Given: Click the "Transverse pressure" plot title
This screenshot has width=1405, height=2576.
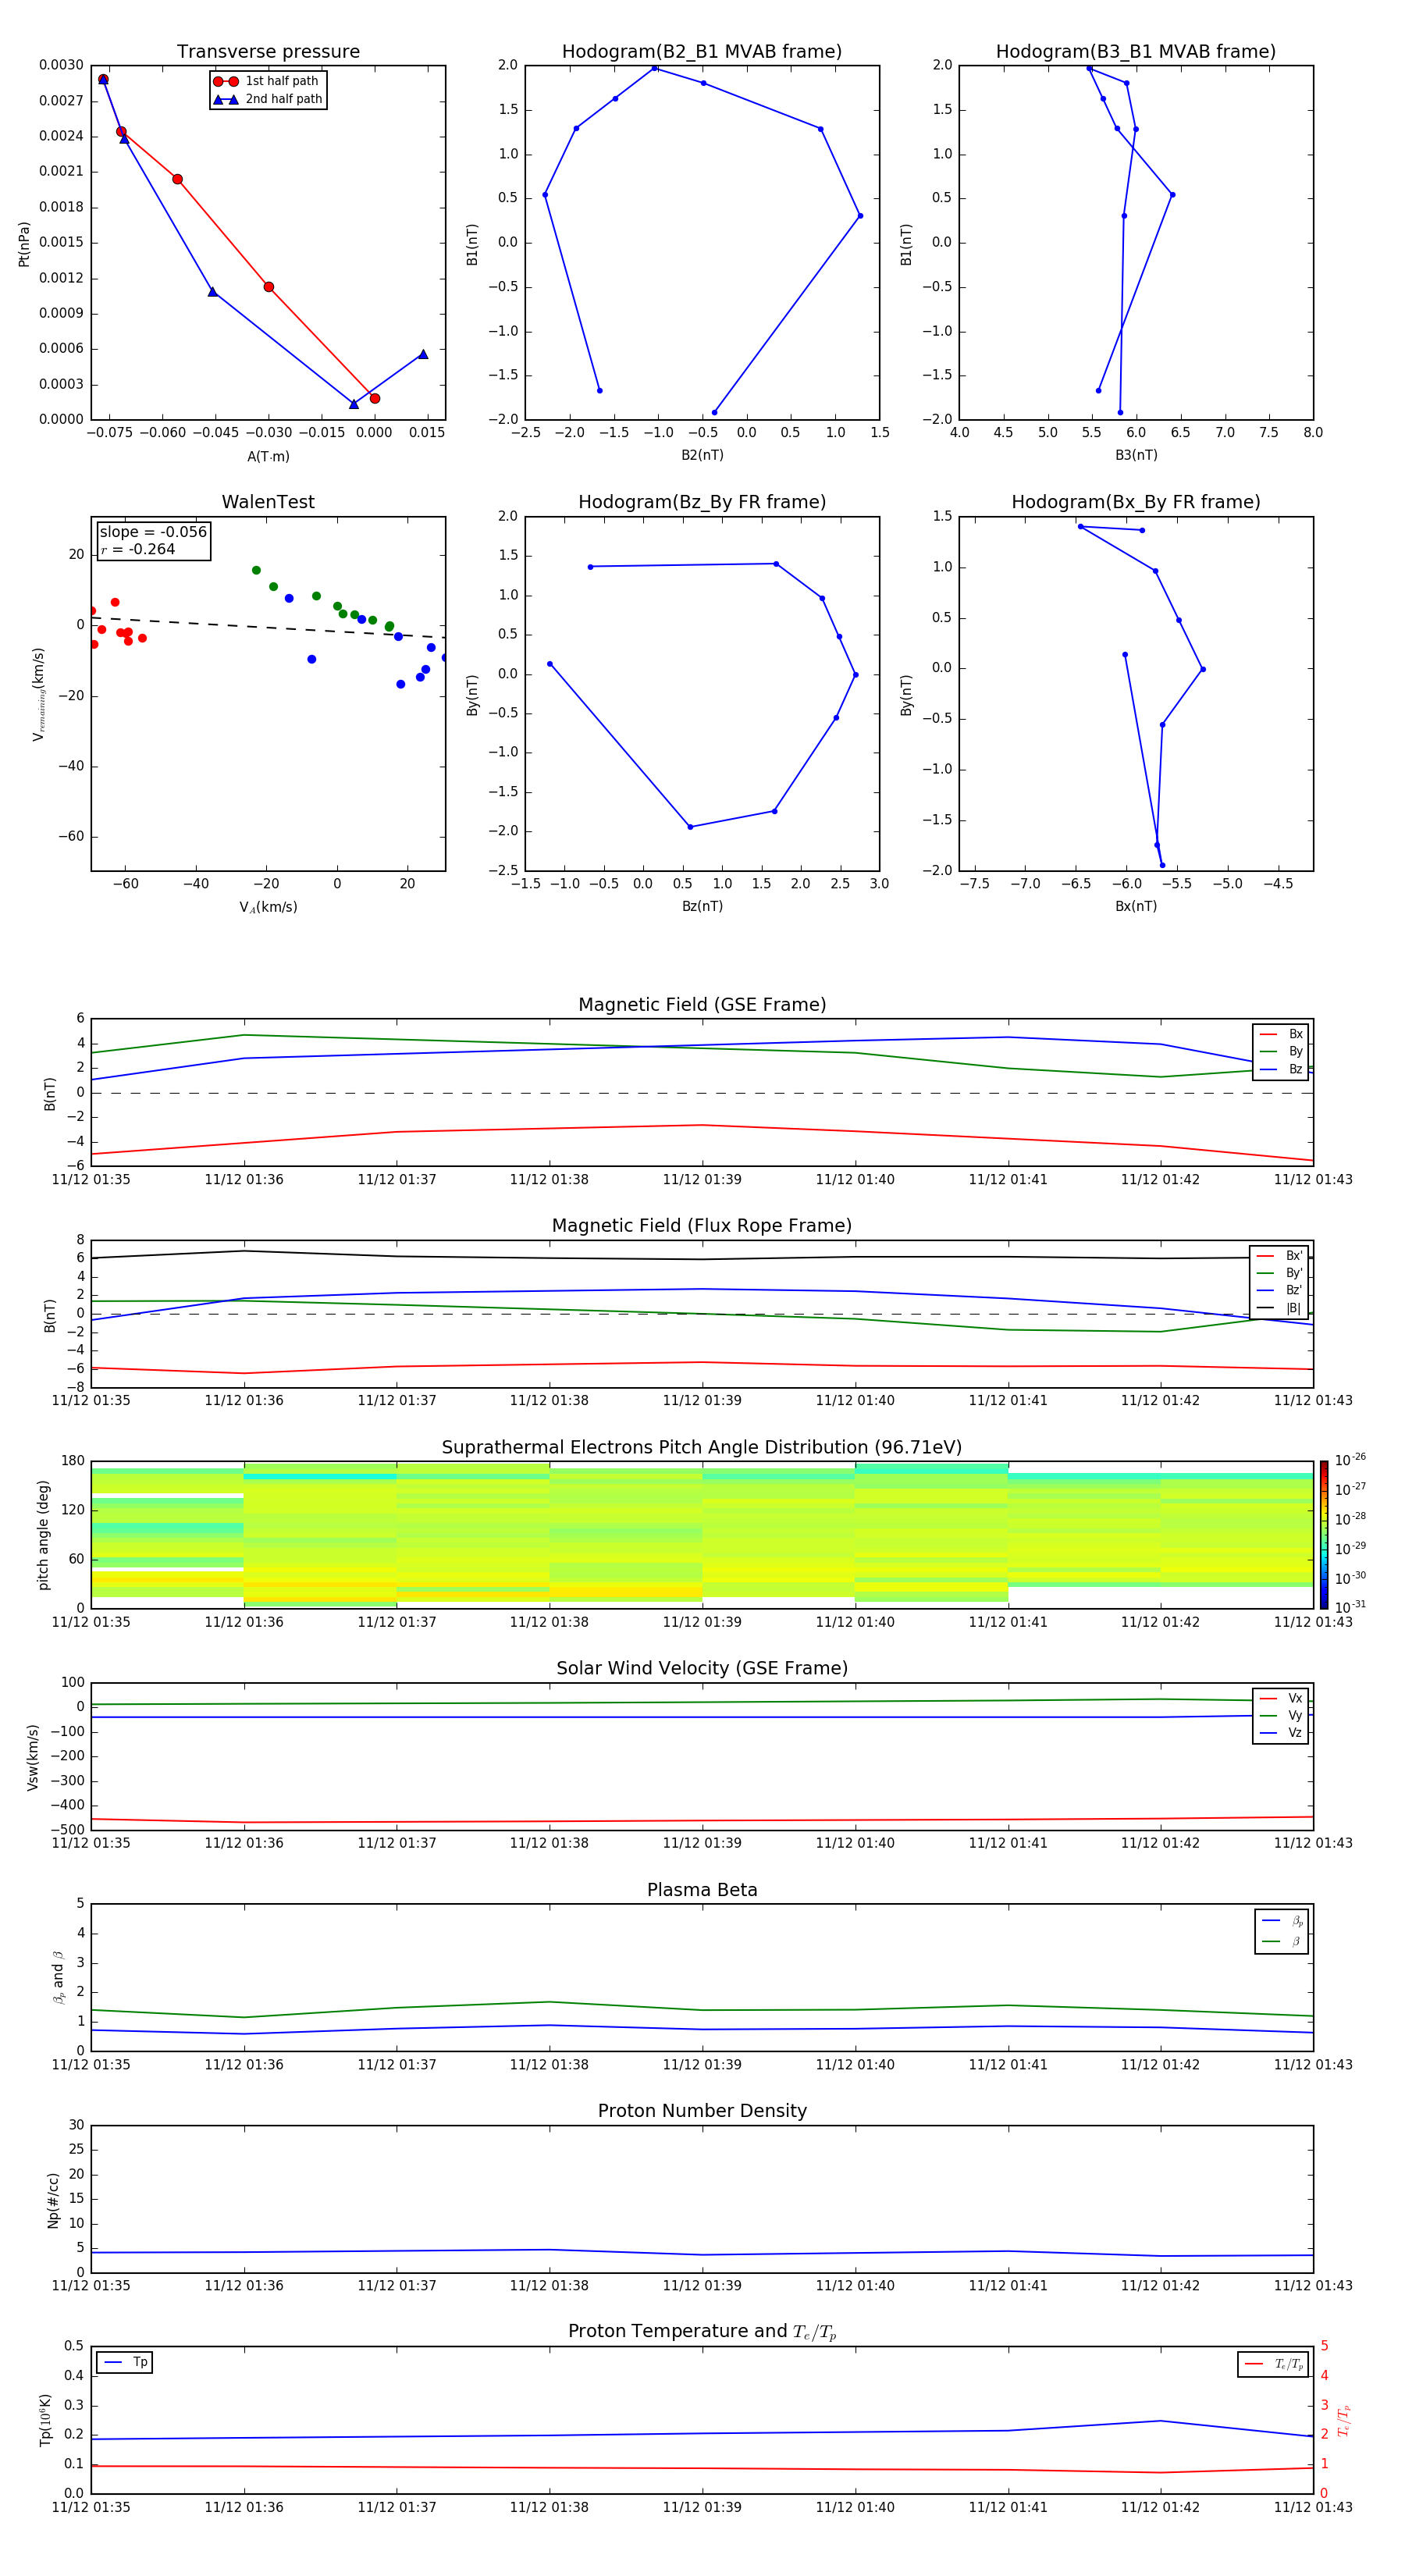Looking at the screenshot, I should (x=268, y=52).
